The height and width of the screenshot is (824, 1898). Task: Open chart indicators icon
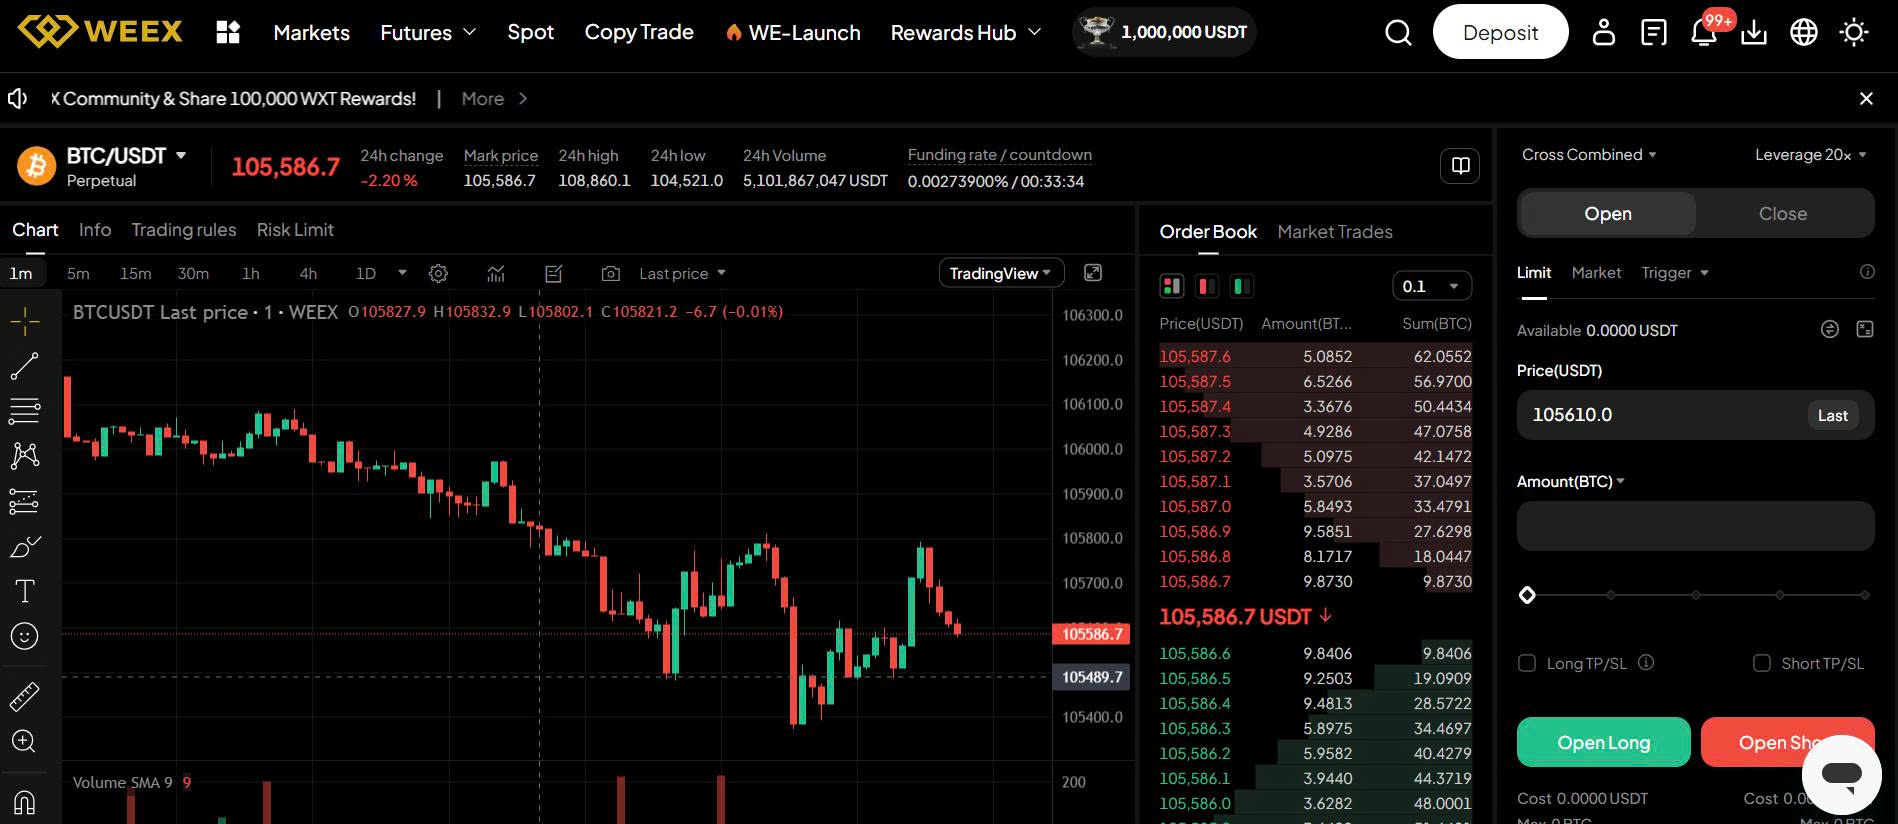(496, 273)
